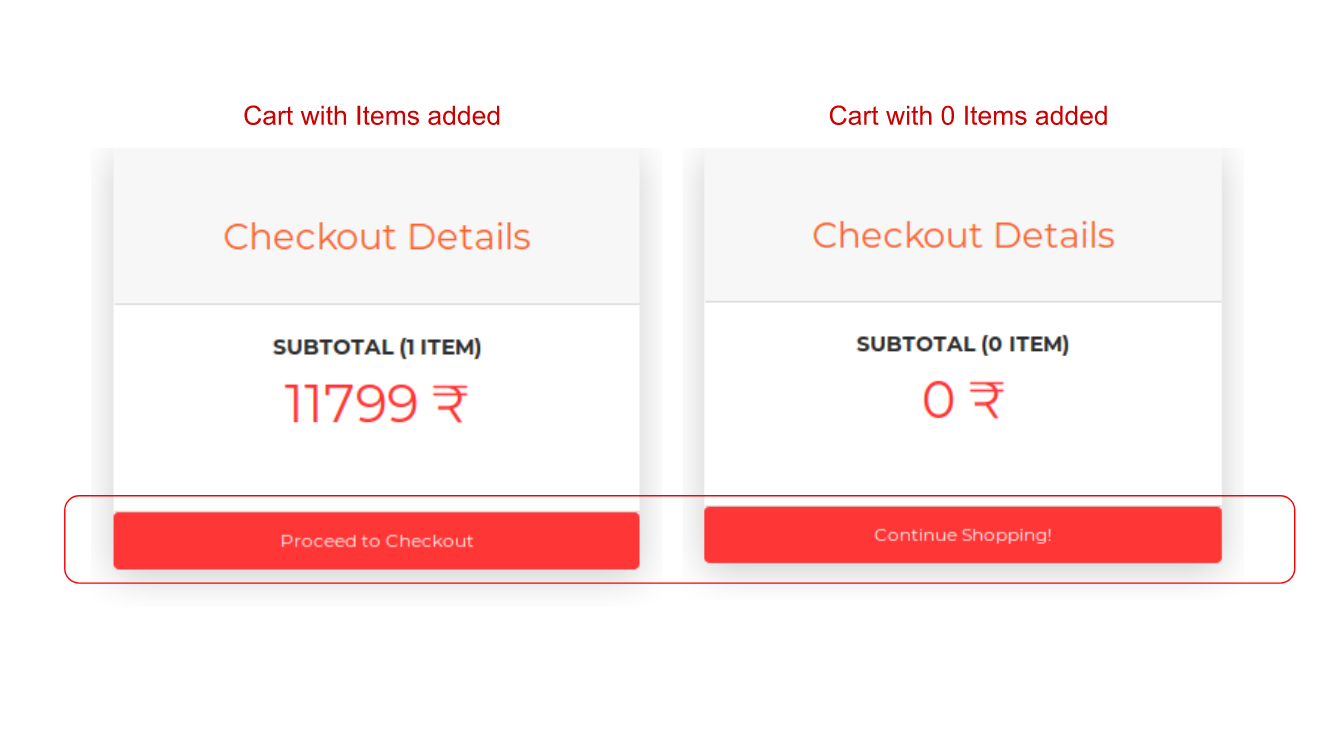1336x750 pixels.
Task: Click the gap between the two checkout buttons
Action: 672,540
